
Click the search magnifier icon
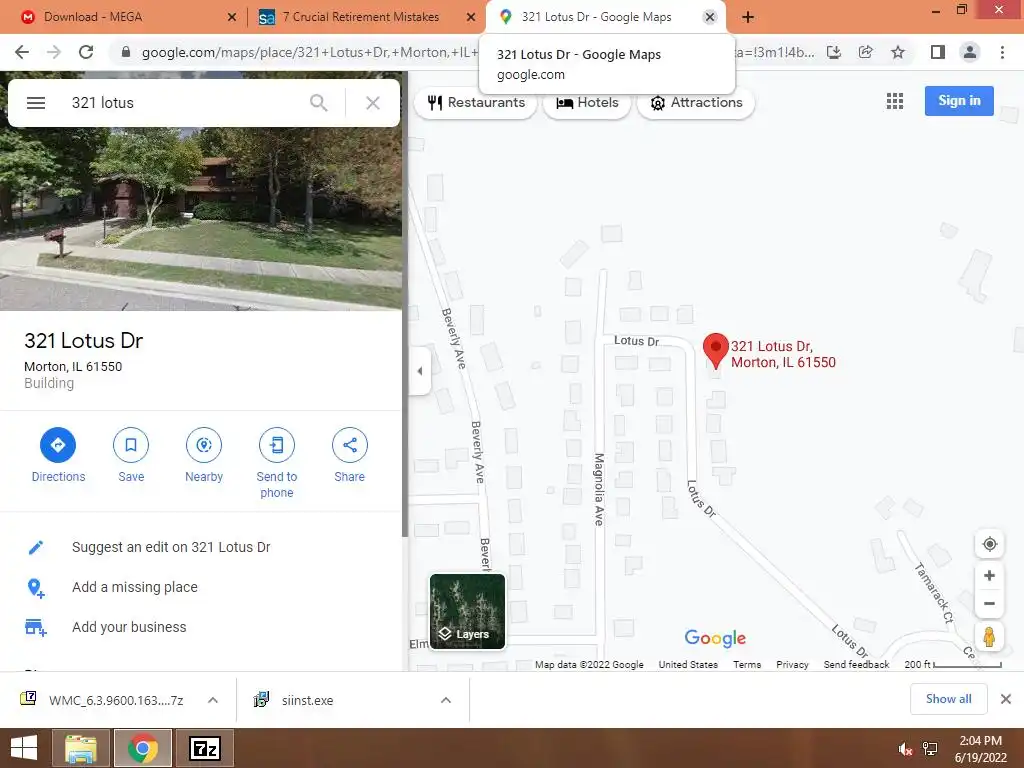pyautogui.click(x=319, y=103)
